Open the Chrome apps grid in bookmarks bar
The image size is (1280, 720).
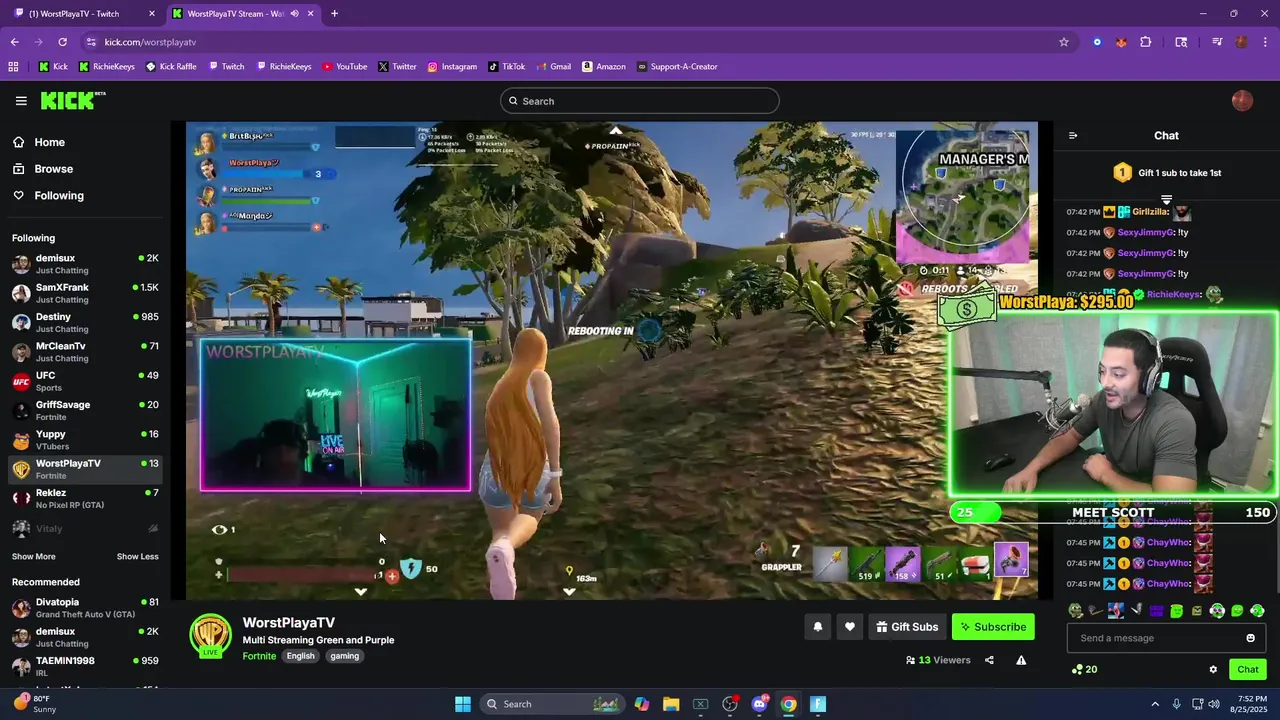click(13, 67)
